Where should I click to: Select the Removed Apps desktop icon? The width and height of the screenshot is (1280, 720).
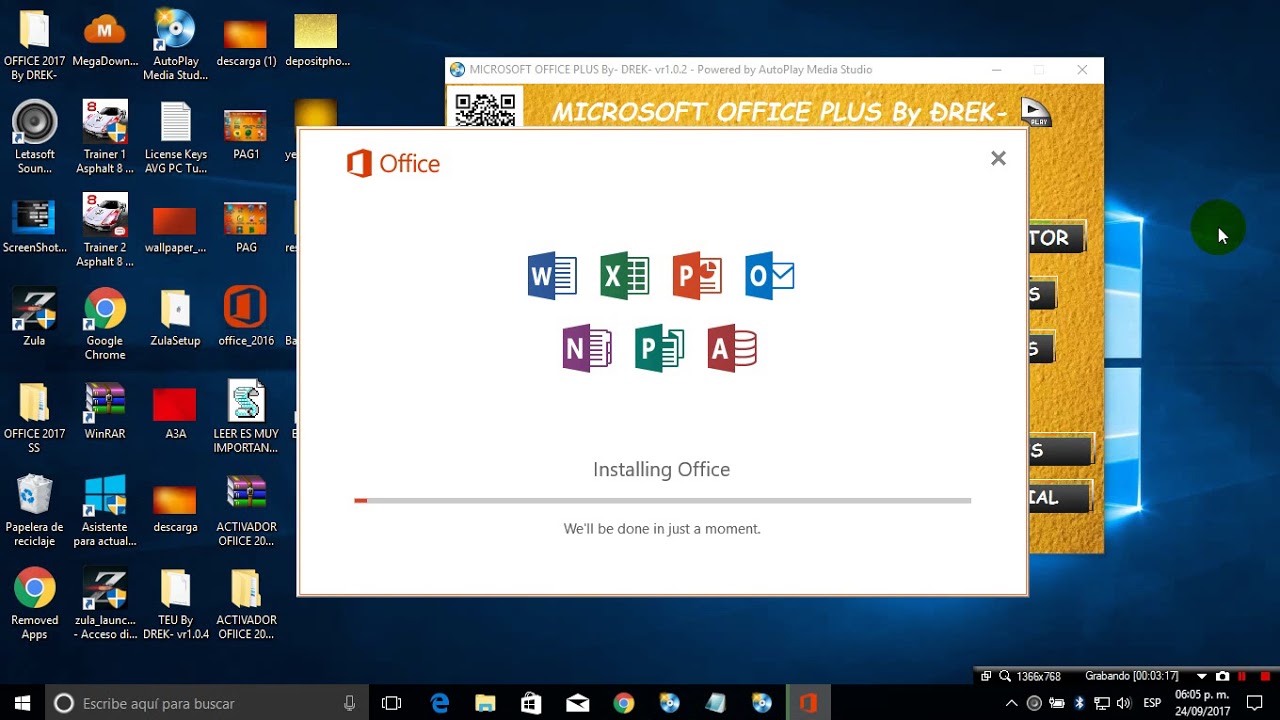pyautogui.click(x=34, y=604)
